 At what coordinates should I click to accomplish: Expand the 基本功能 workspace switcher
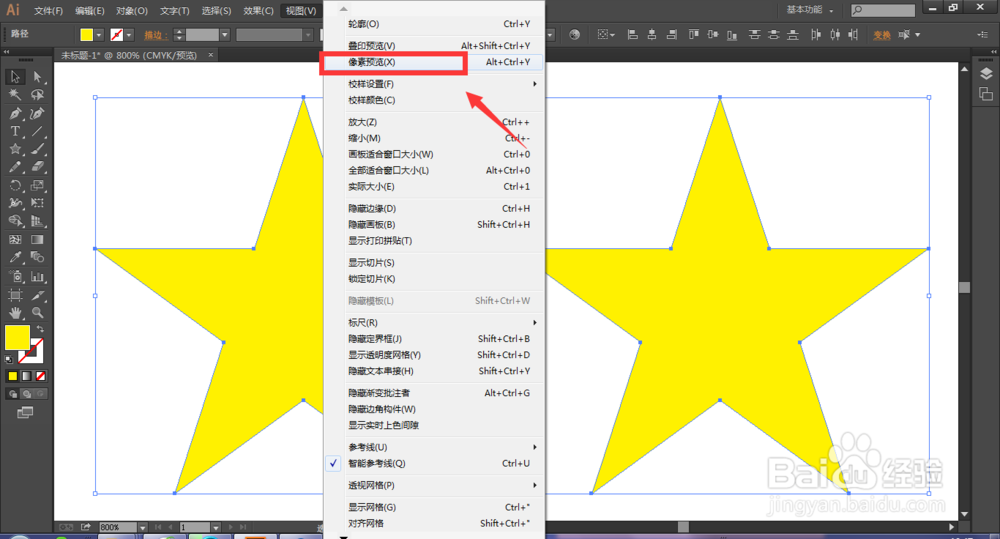(x=810, y=10)
